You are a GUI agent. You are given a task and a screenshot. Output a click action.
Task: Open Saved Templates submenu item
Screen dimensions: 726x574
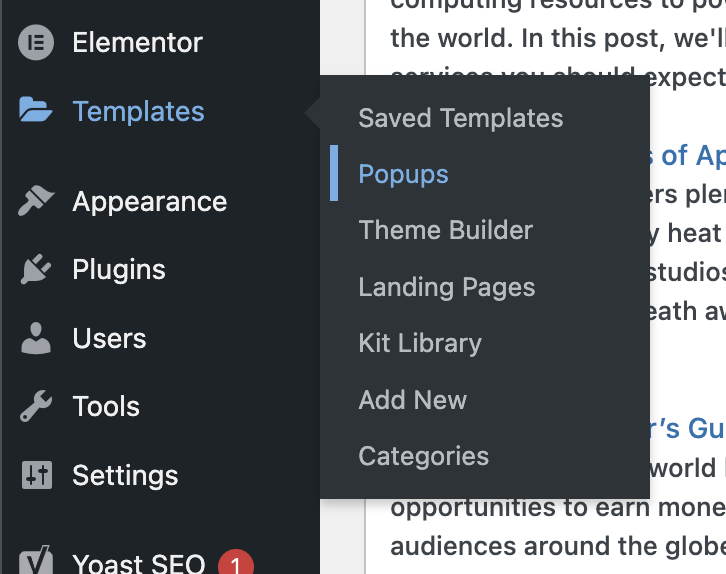tap(461, 118)
